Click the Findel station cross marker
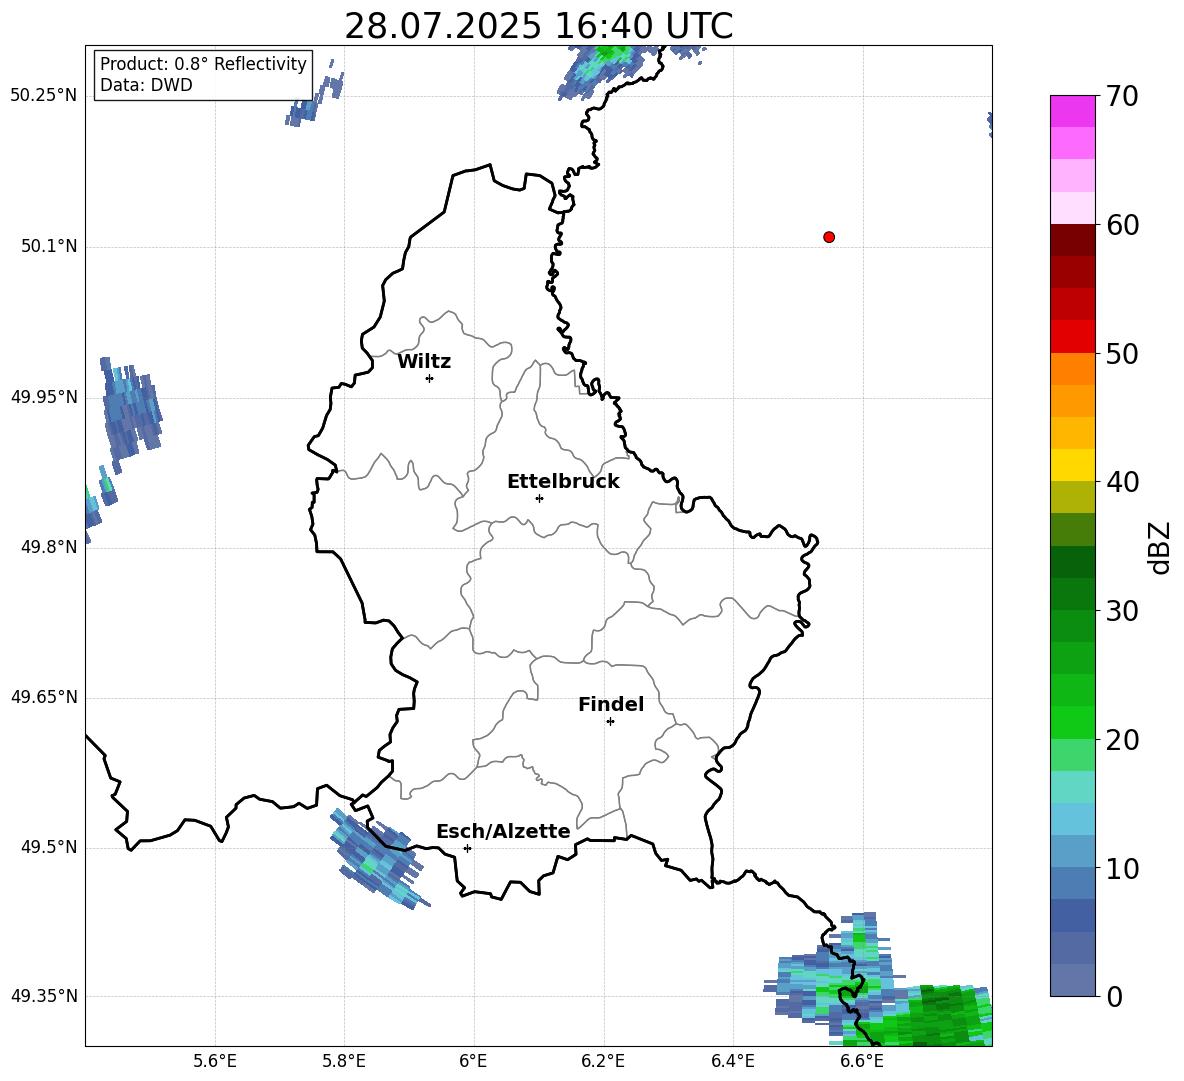Viewport: 1184px width, 1081px height. (x=610, y=722)
